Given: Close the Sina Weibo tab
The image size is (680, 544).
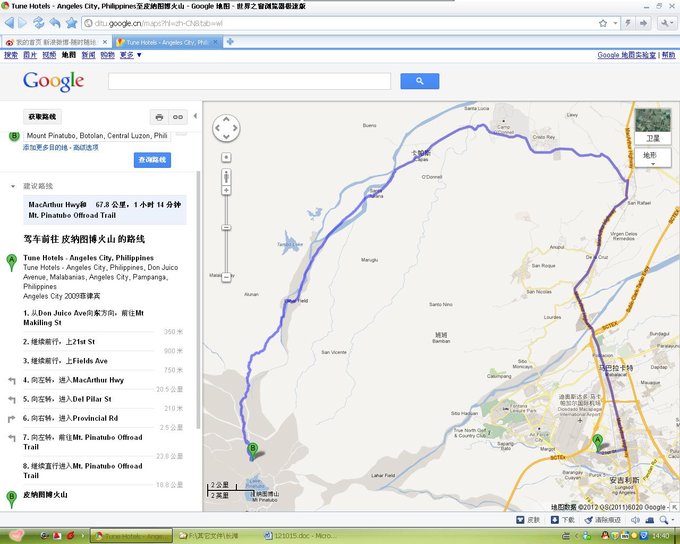Looking at the screenshot, I should (105, 42).
